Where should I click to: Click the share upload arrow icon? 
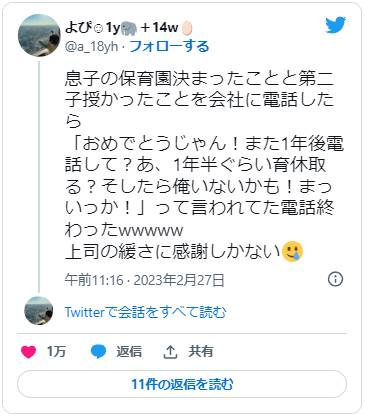[170, 352]
